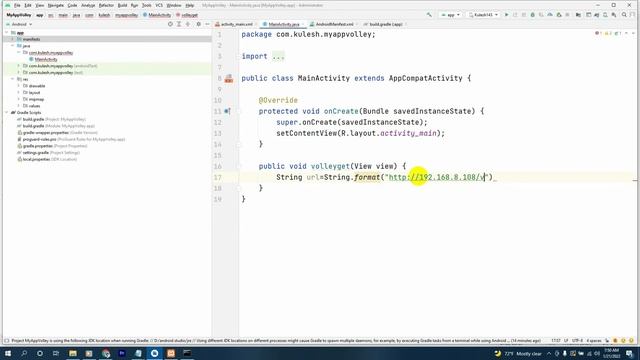
Task: Click the 4 spaces indent status entry
Action: pyautogui.click(x=594, y=340)
